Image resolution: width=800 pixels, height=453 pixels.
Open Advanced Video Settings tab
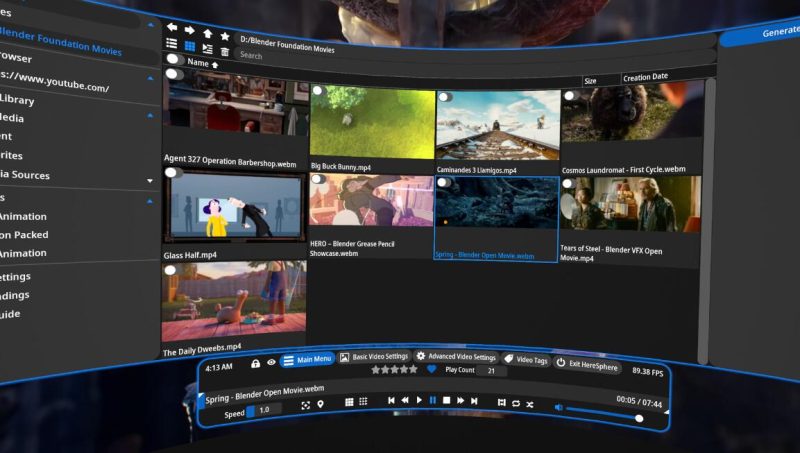456,356
